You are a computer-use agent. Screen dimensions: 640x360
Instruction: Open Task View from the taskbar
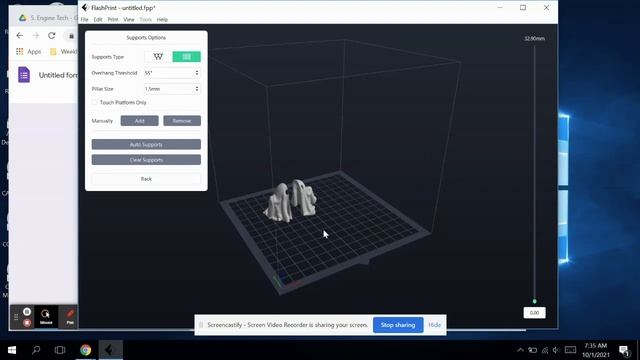click(x=60, y=350)
